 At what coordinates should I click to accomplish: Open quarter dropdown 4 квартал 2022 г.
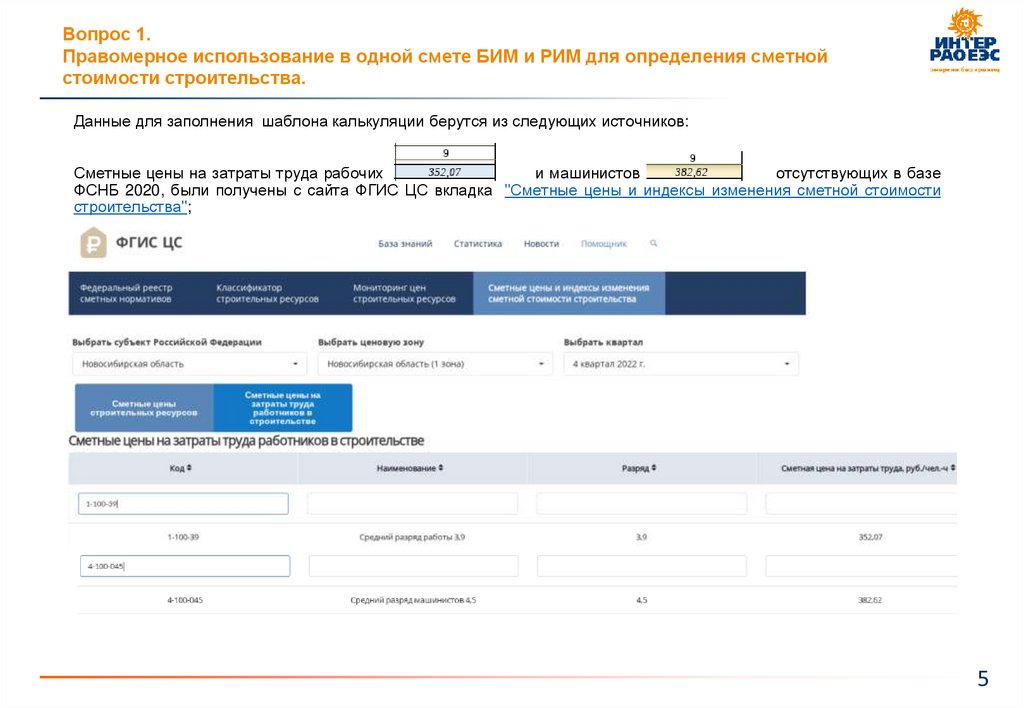tap(680, 364)
